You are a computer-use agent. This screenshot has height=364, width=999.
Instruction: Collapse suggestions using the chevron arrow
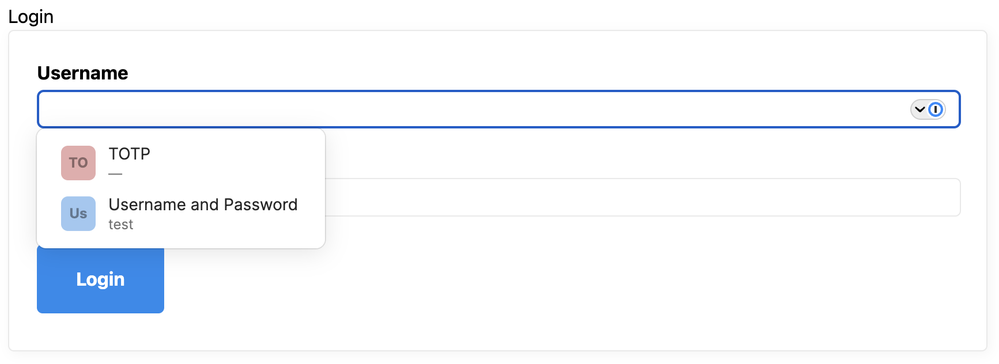tap(919, 110)
